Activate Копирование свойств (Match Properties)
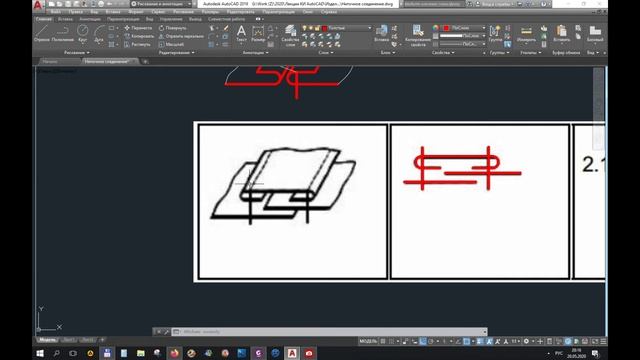Viewport: 640px width, 360px height. tap(418, 36)
